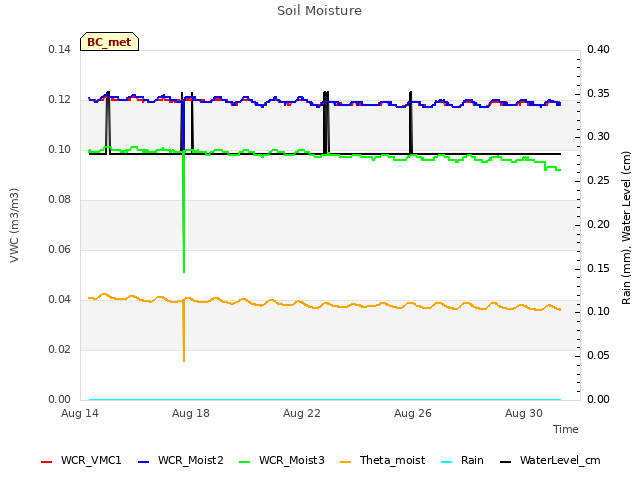Click the Soil Moisture chart title
Screen dimensions: 640x480
[319, 11]
